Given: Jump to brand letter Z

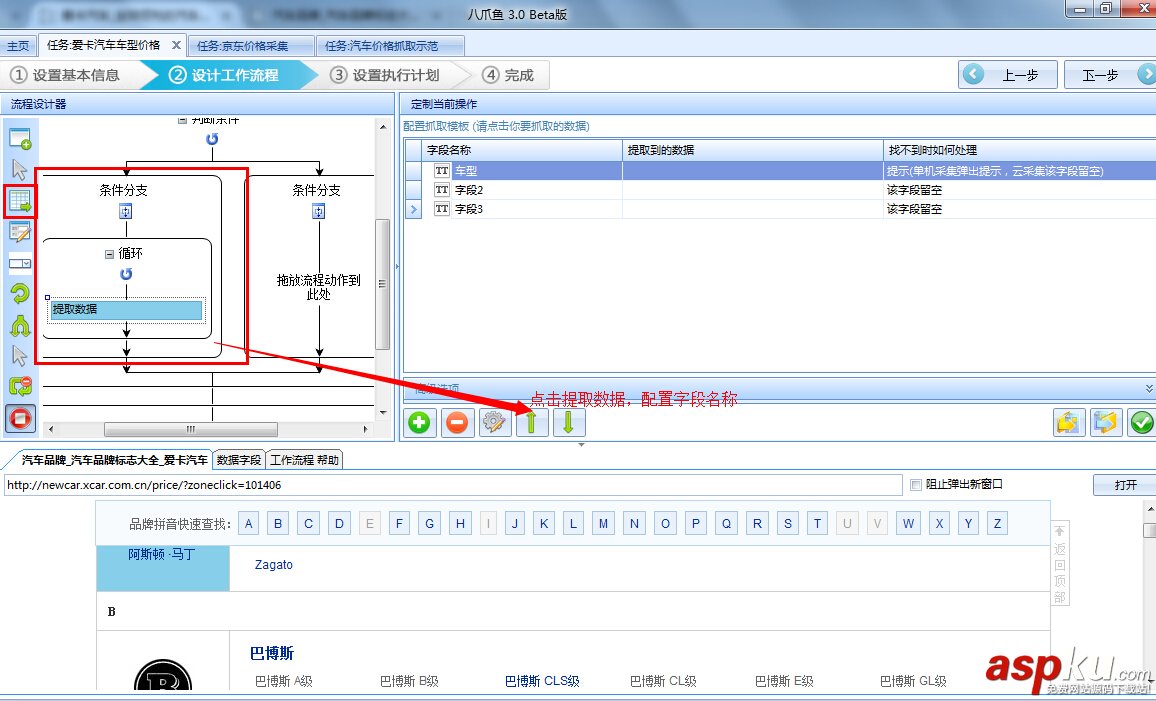Looking at the screenshot, I should (x=997, y=523).
